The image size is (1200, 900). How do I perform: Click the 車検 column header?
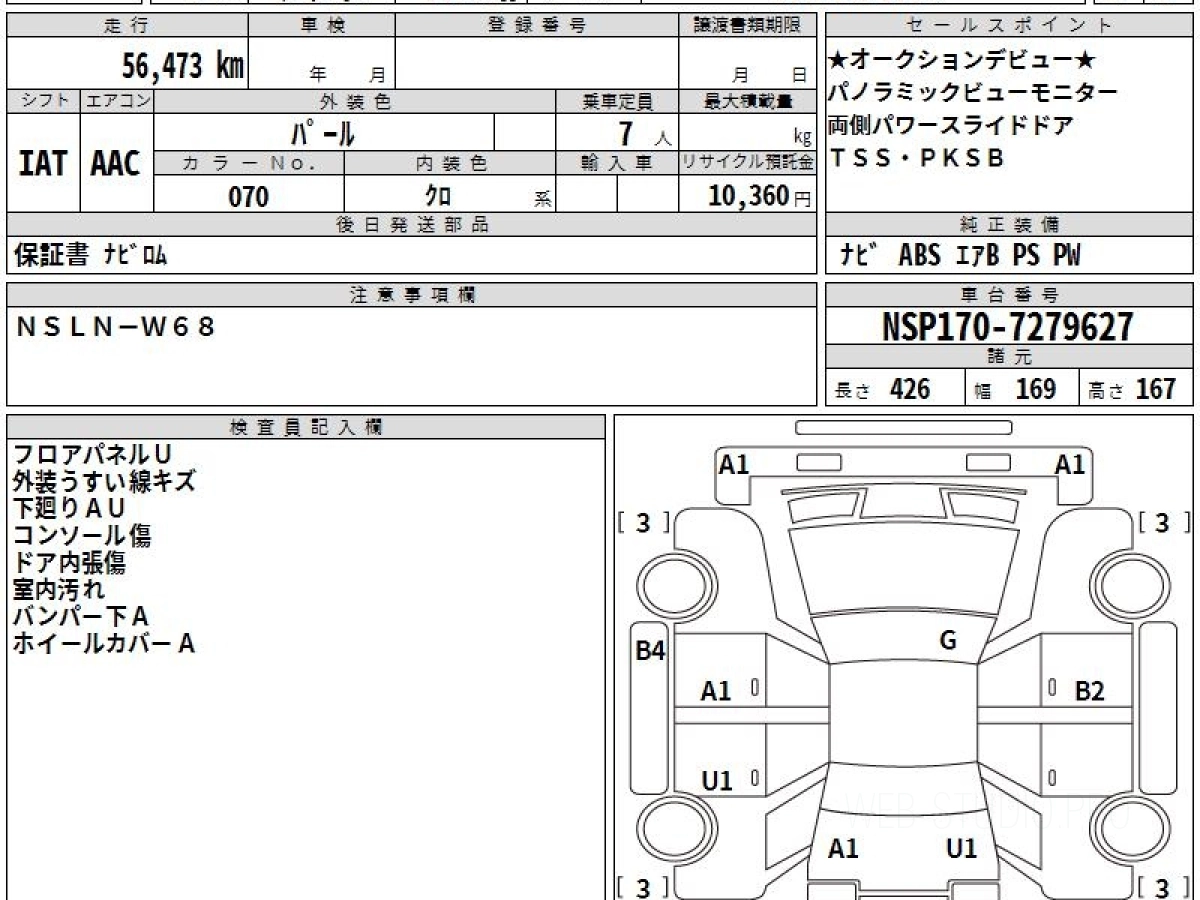[x=322, y=26]
